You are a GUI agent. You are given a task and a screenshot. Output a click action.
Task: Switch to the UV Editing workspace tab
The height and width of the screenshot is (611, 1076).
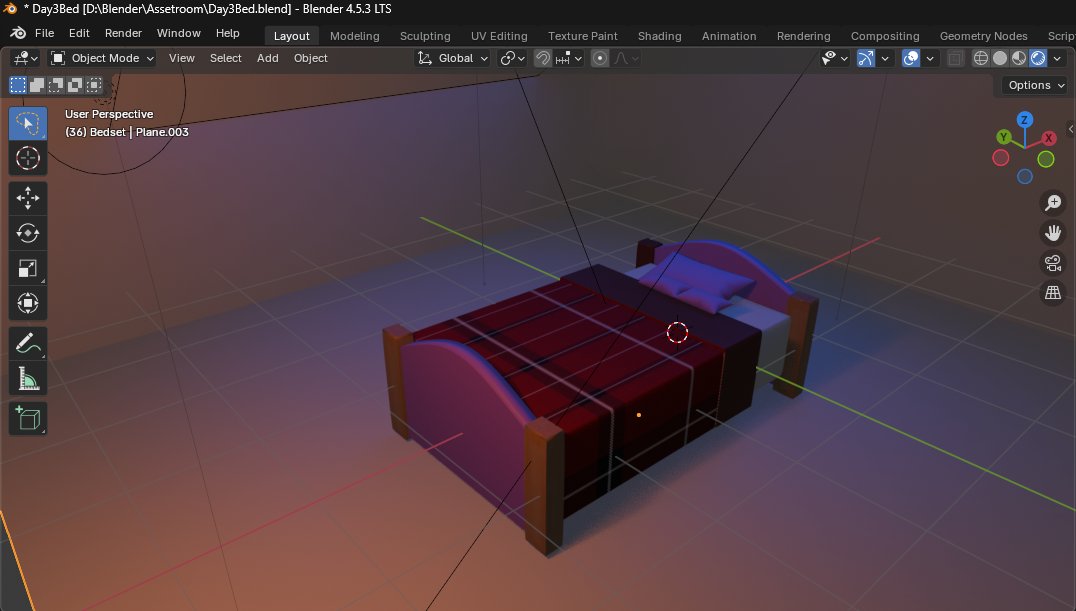499,36
